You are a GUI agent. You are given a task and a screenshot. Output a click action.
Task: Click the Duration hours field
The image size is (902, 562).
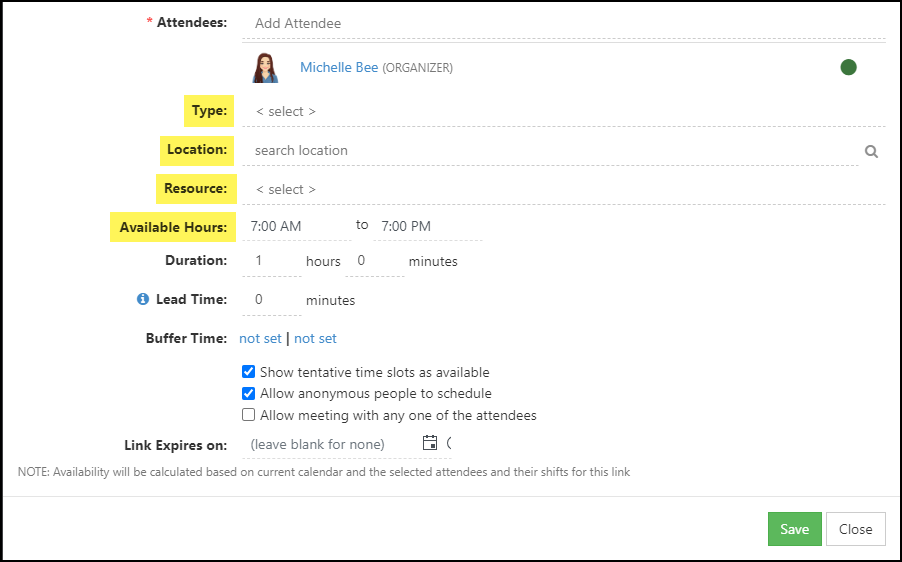[272, 261]
